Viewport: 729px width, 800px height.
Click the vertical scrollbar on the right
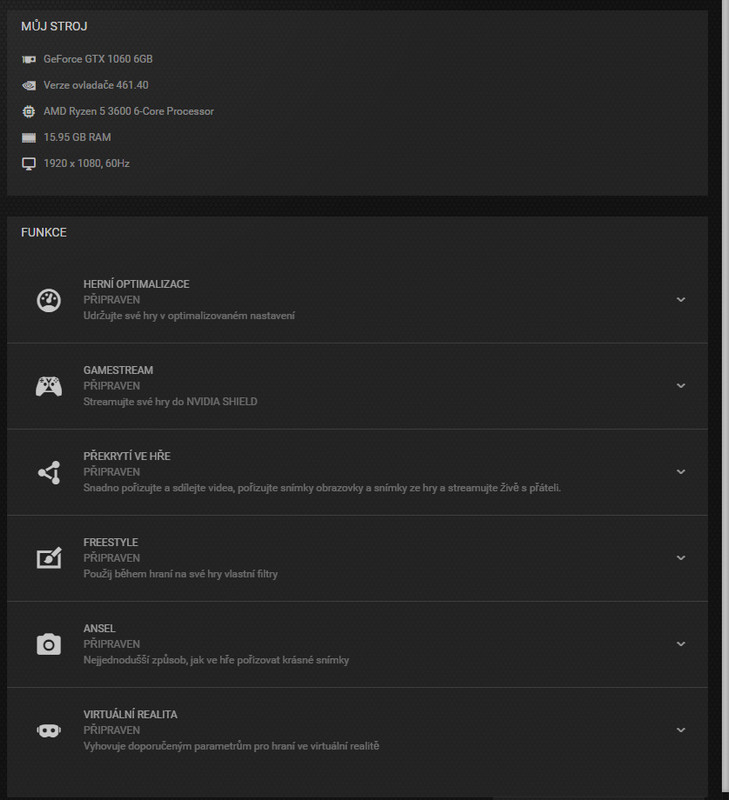(724, 400)
